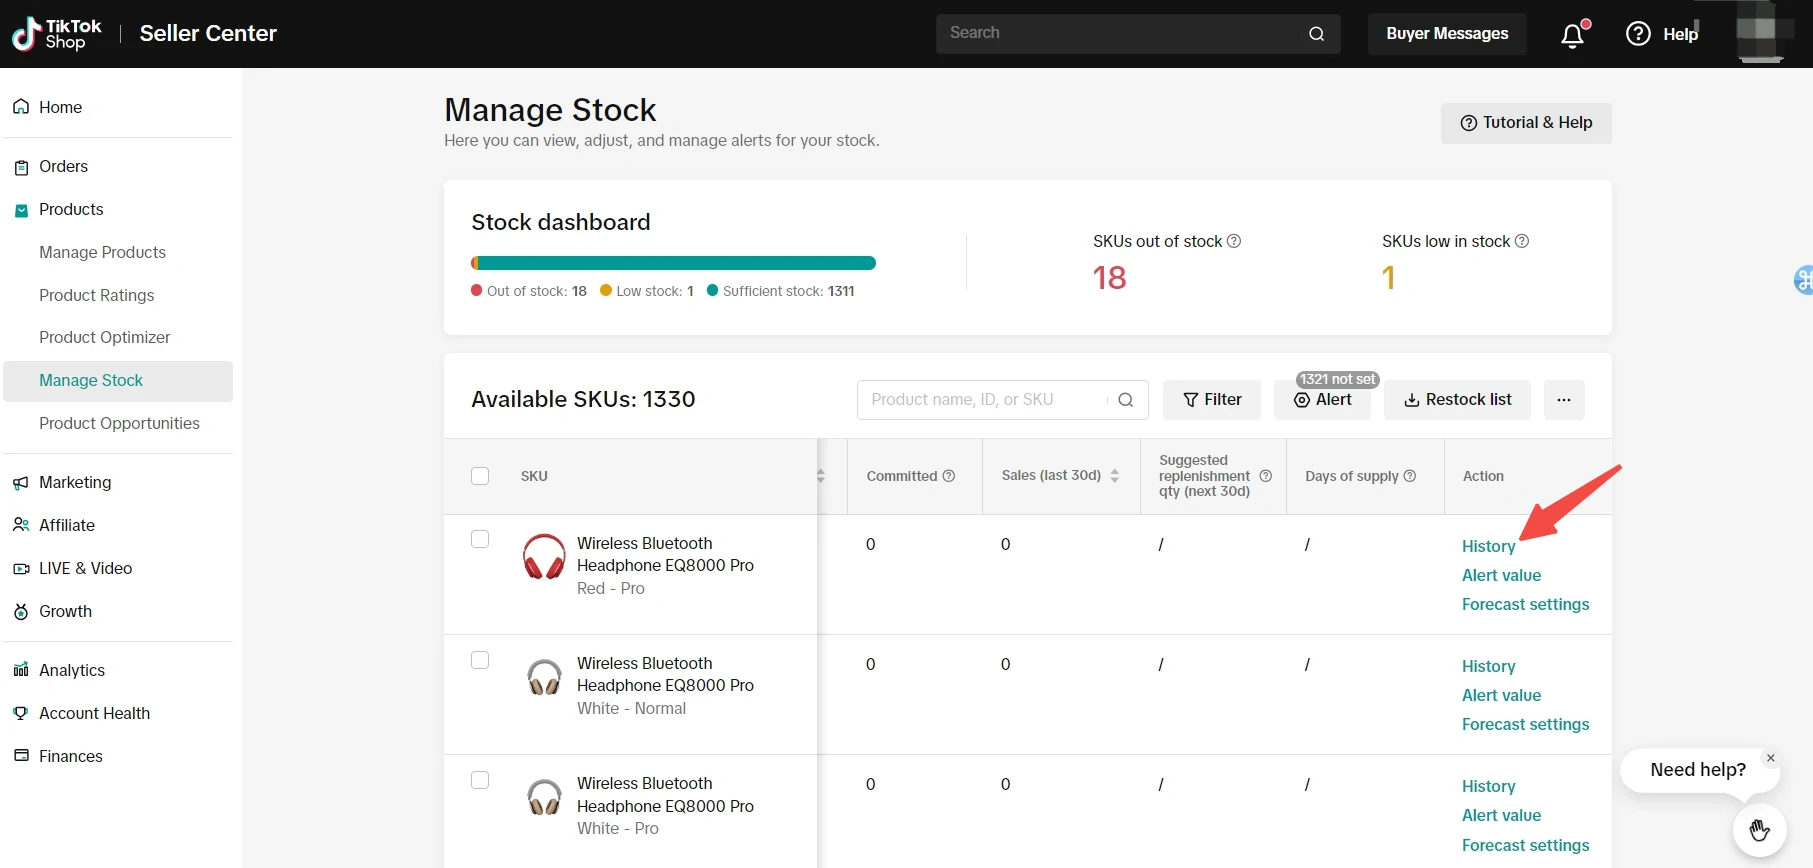Click the Committed column help icon
Image resolution: width=1813 pixels, height=868 pixels.
[x=949, y=476]
